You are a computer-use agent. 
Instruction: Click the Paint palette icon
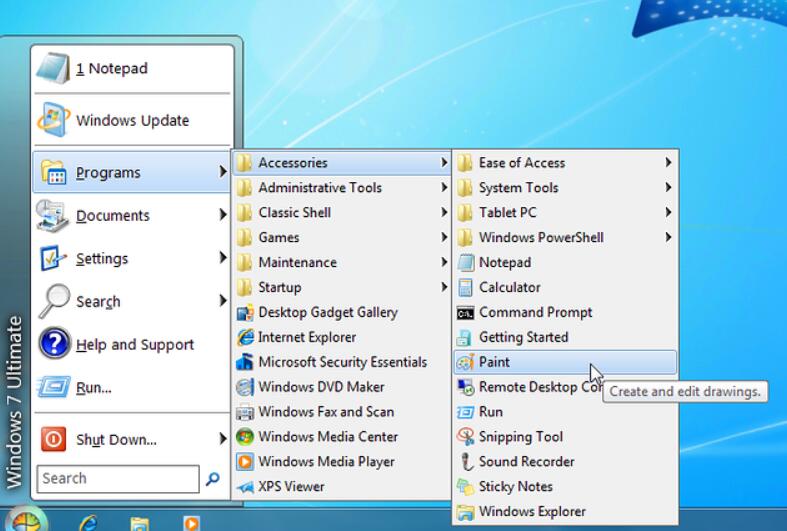click(465, 362)
